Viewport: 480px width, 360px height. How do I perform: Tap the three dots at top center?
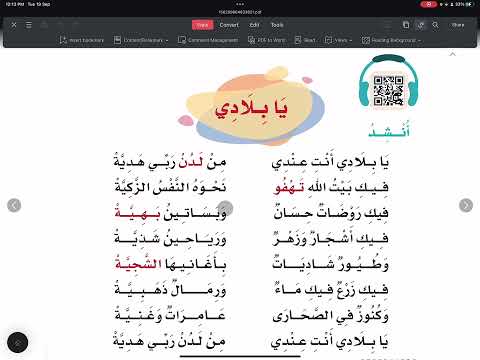[240, 4]
